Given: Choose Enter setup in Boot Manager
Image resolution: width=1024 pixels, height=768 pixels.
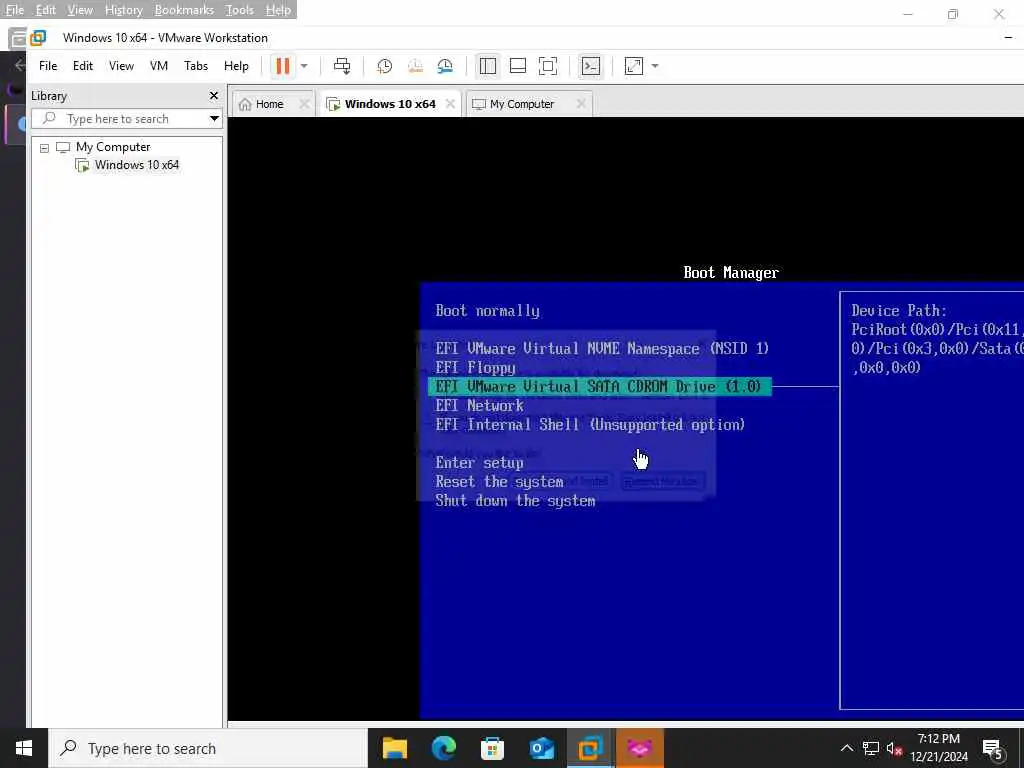Looking at the screenshot, I should click(x=479, y=463).
